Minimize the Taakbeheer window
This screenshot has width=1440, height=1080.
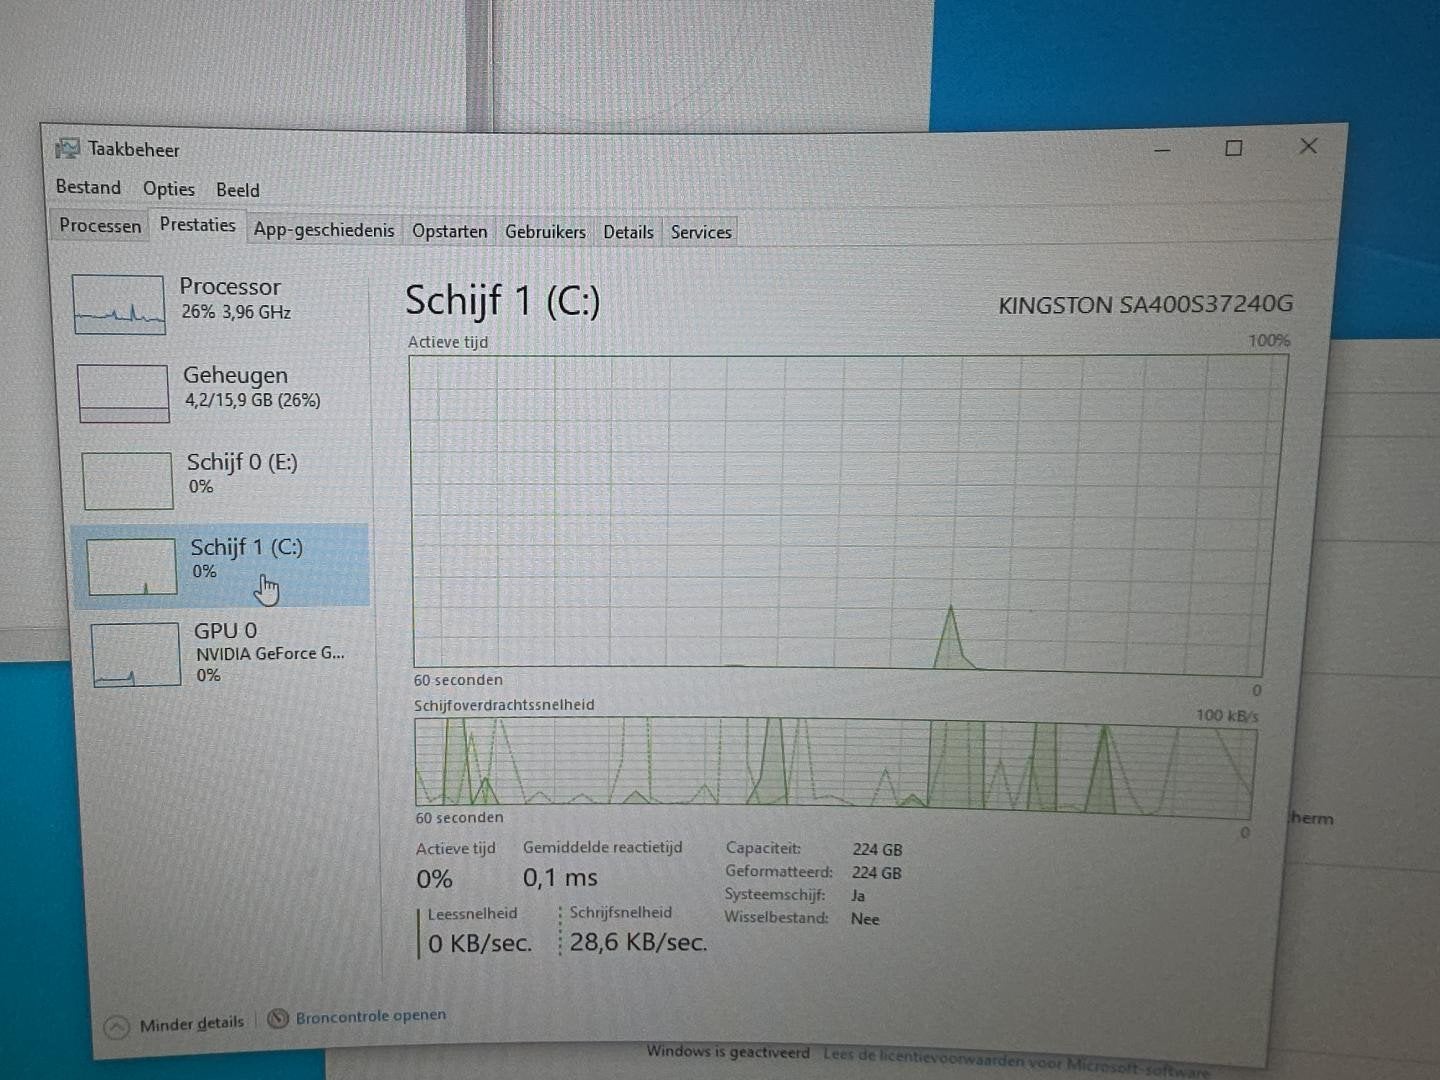1162,149
